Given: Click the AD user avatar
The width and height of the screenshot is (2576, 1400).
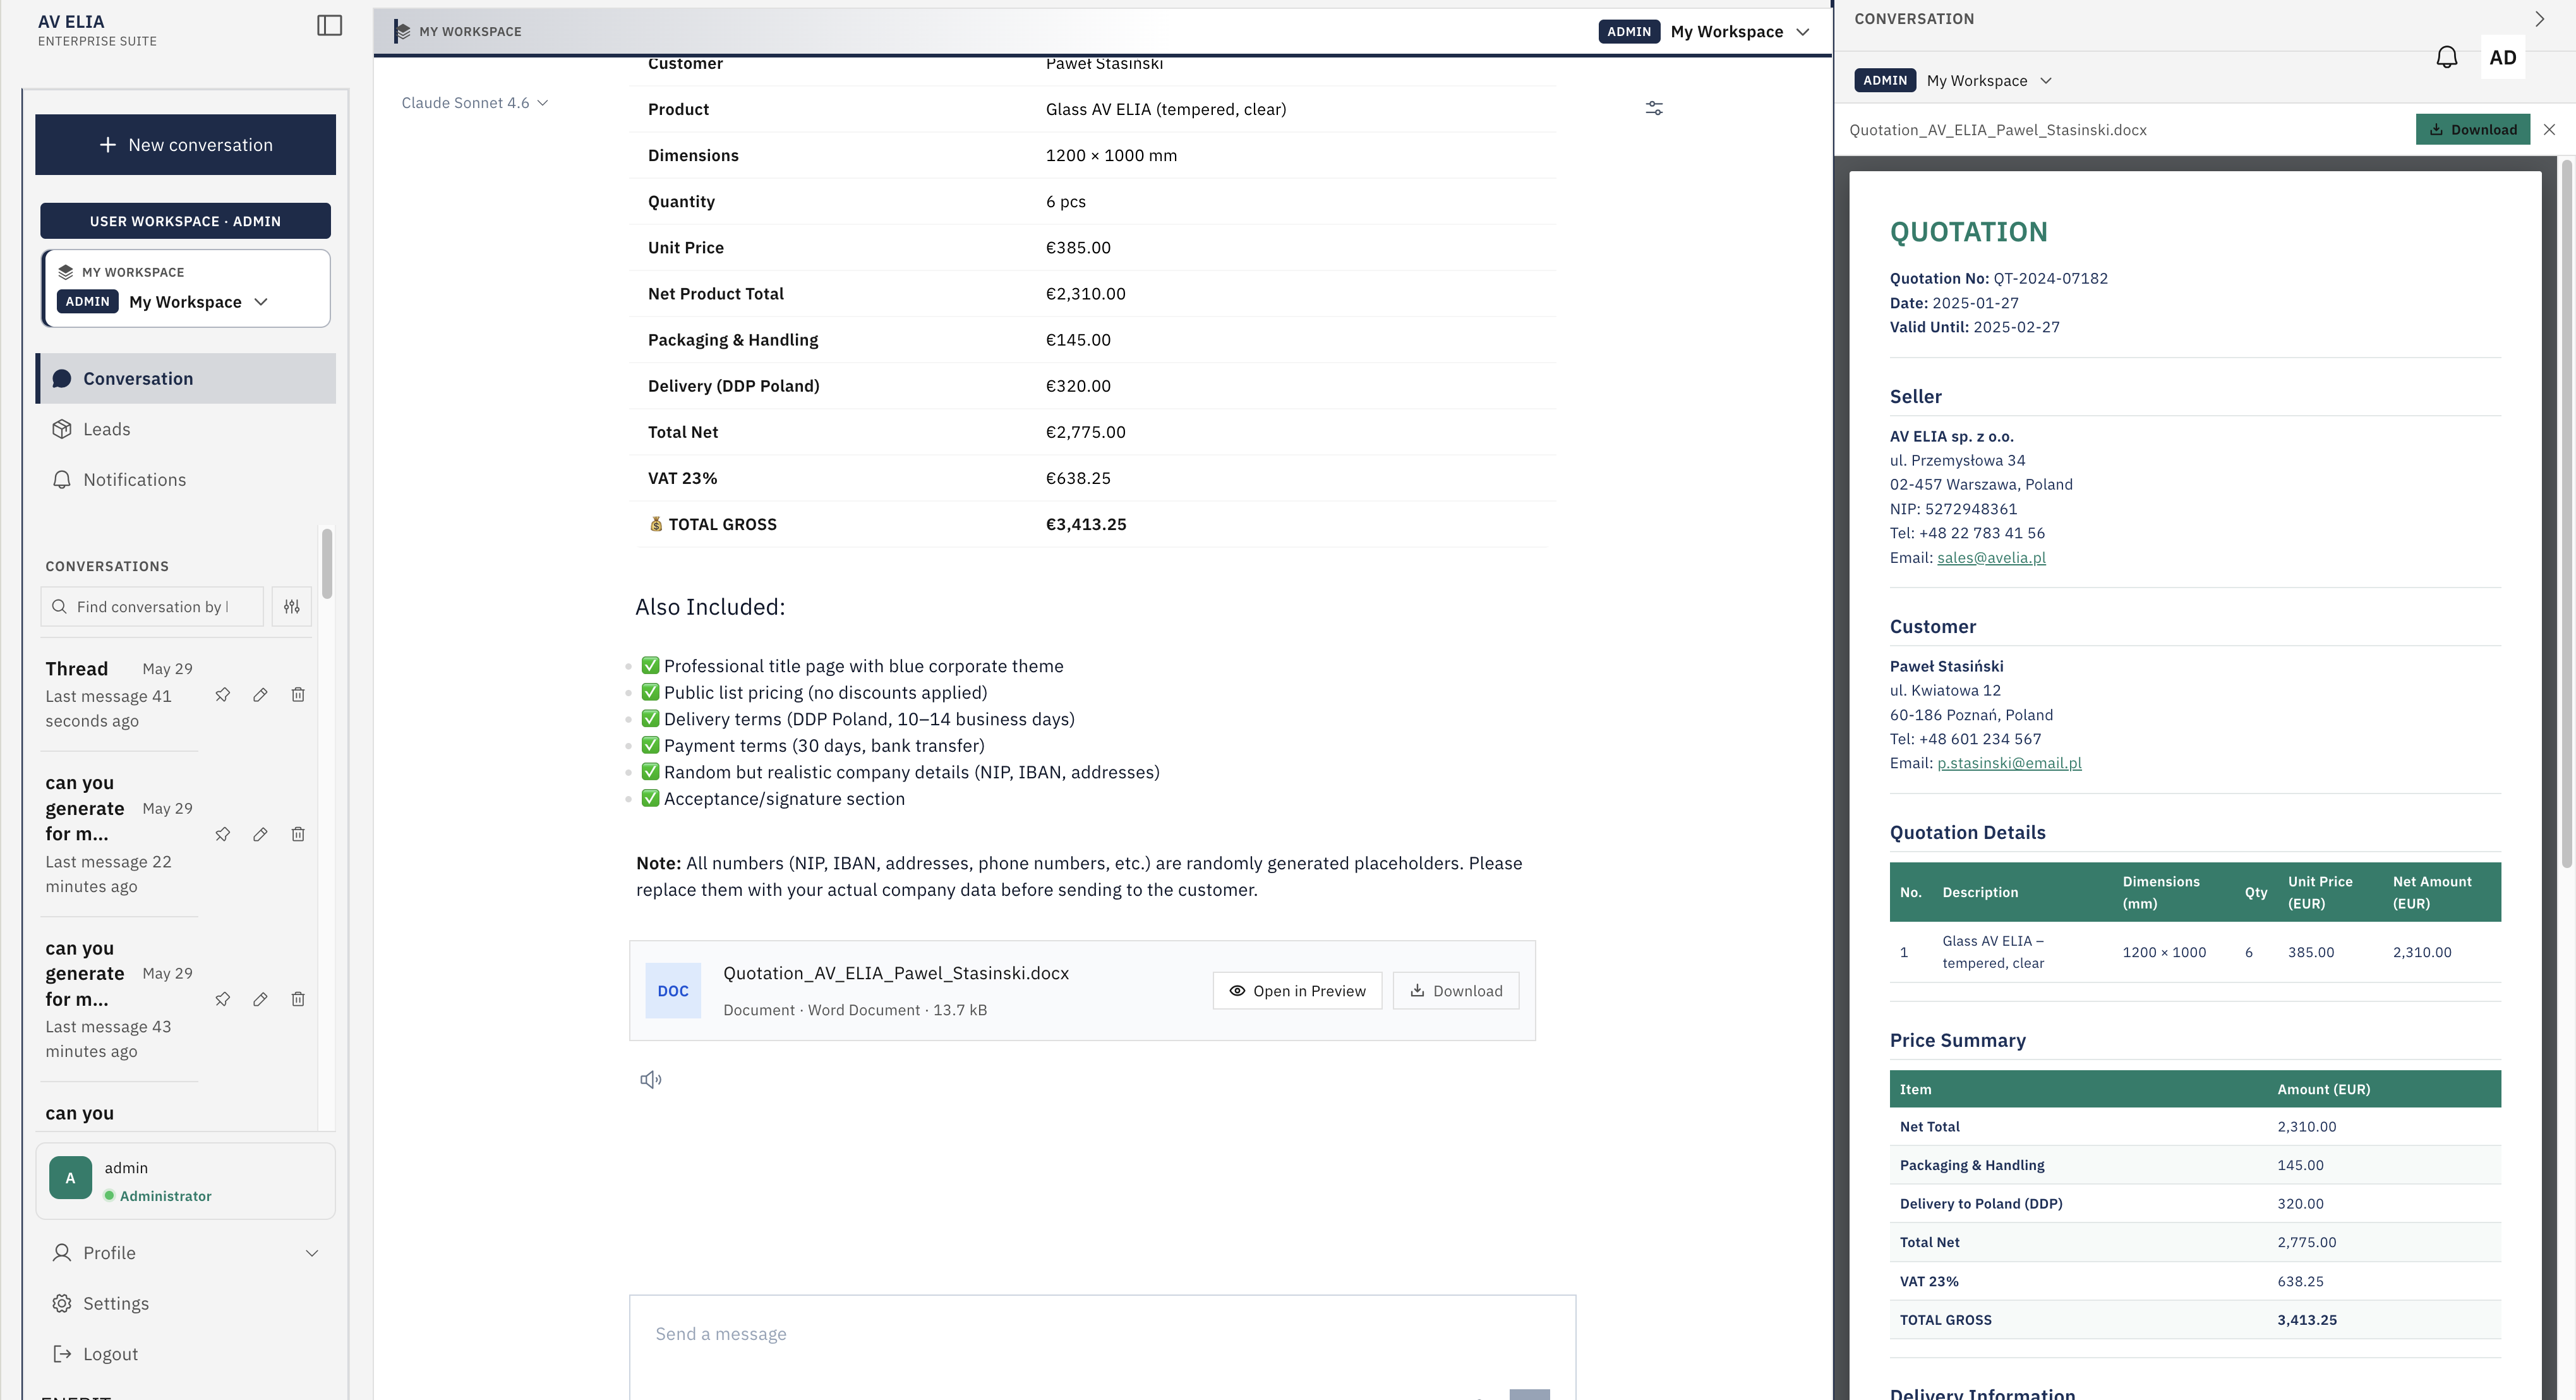Looking at the screenshot, I should [x=2503, y=58].
